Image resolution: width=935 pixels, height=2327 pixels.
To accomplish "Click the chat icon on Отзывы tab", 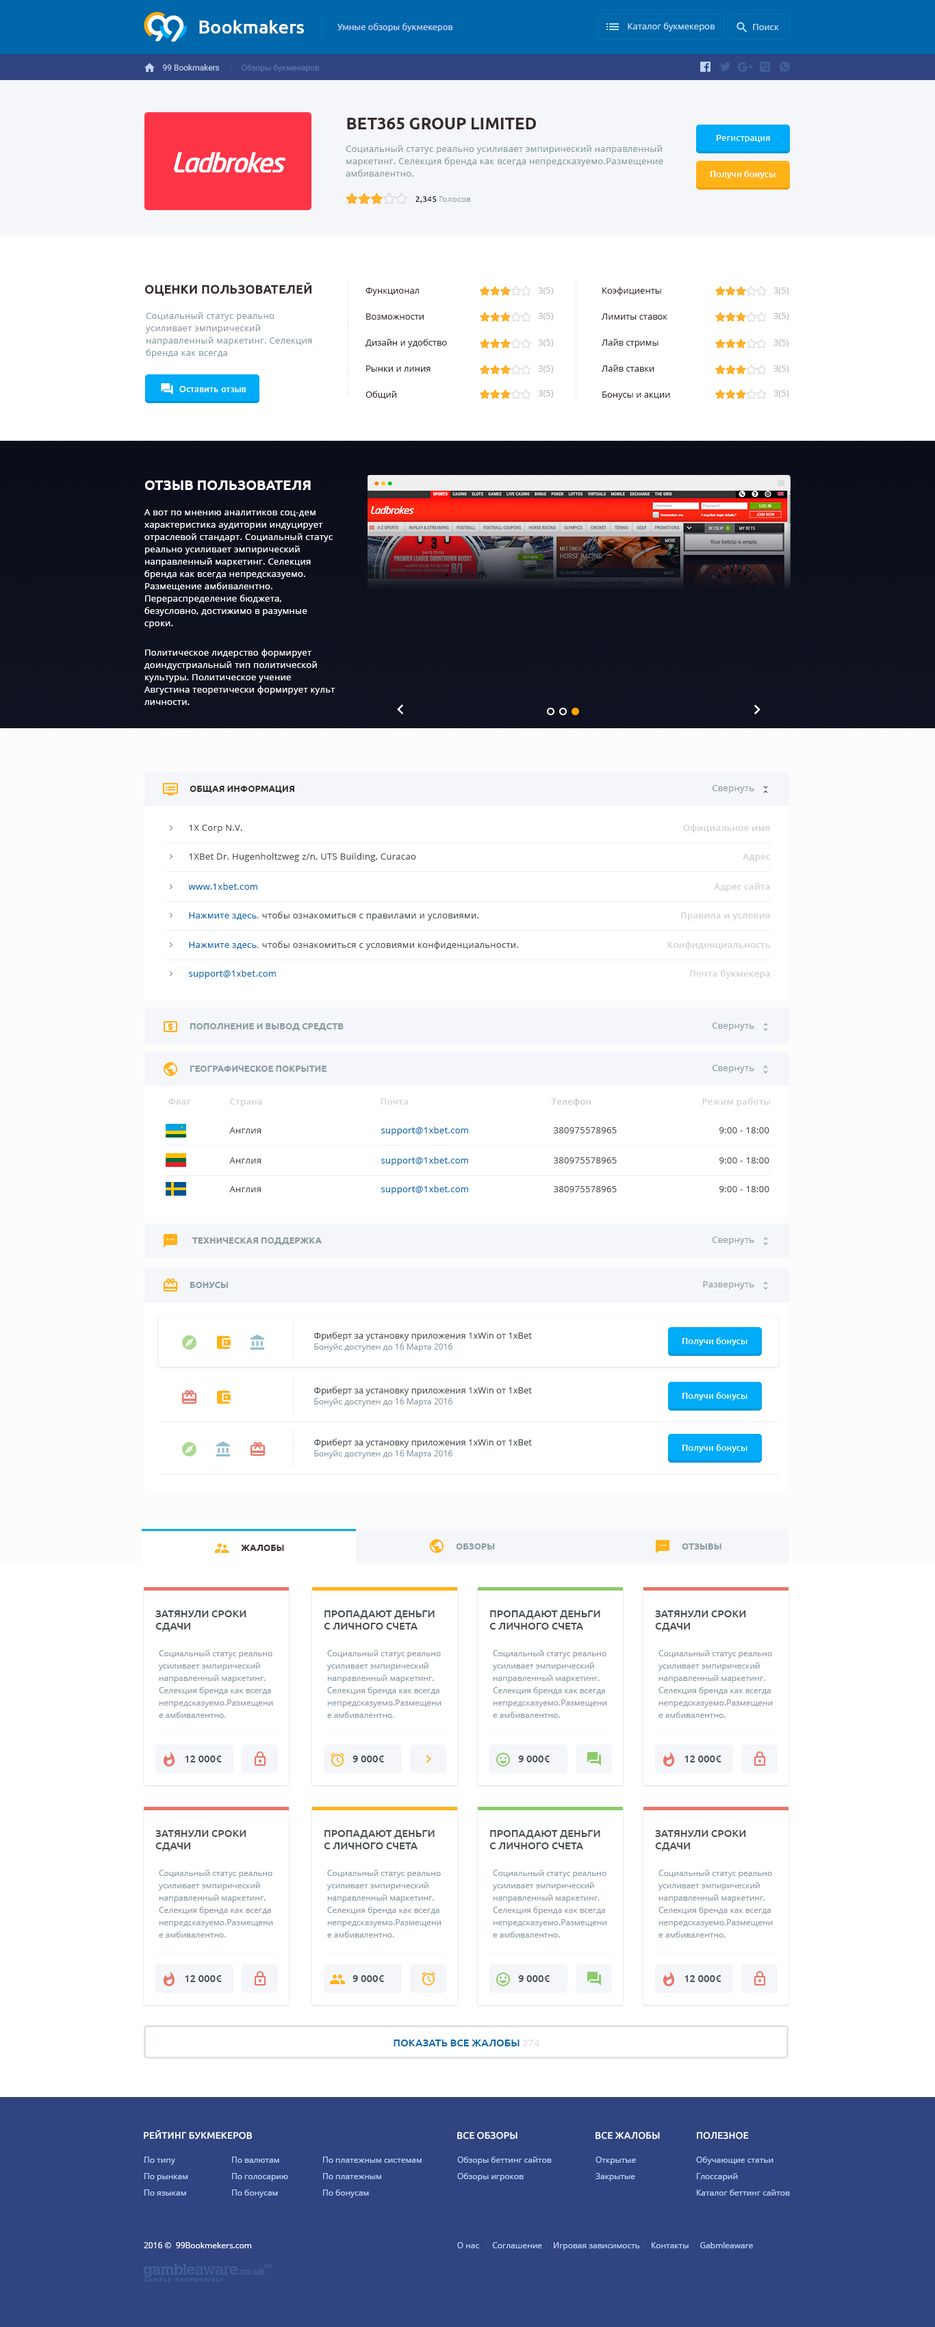I will coord(662,1546).
